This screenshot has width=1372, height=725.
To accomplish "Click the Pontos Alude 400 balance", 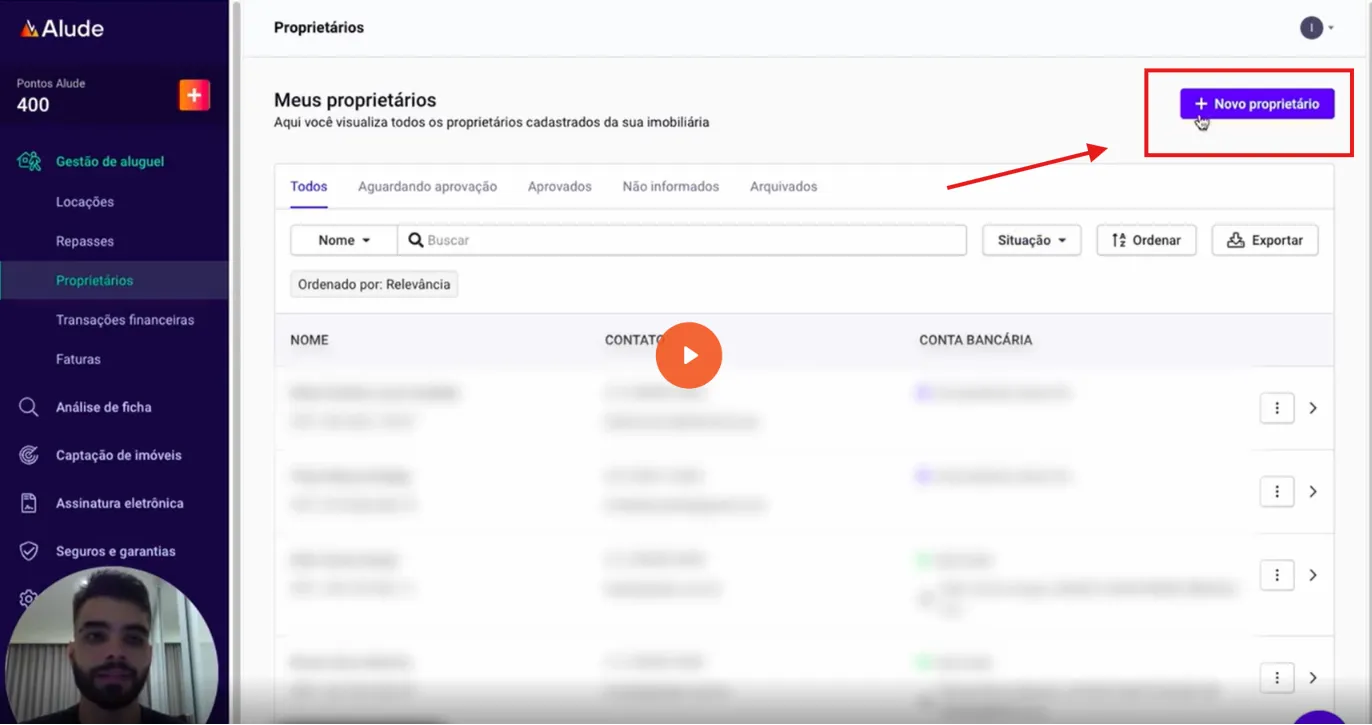I will point(51,95).
